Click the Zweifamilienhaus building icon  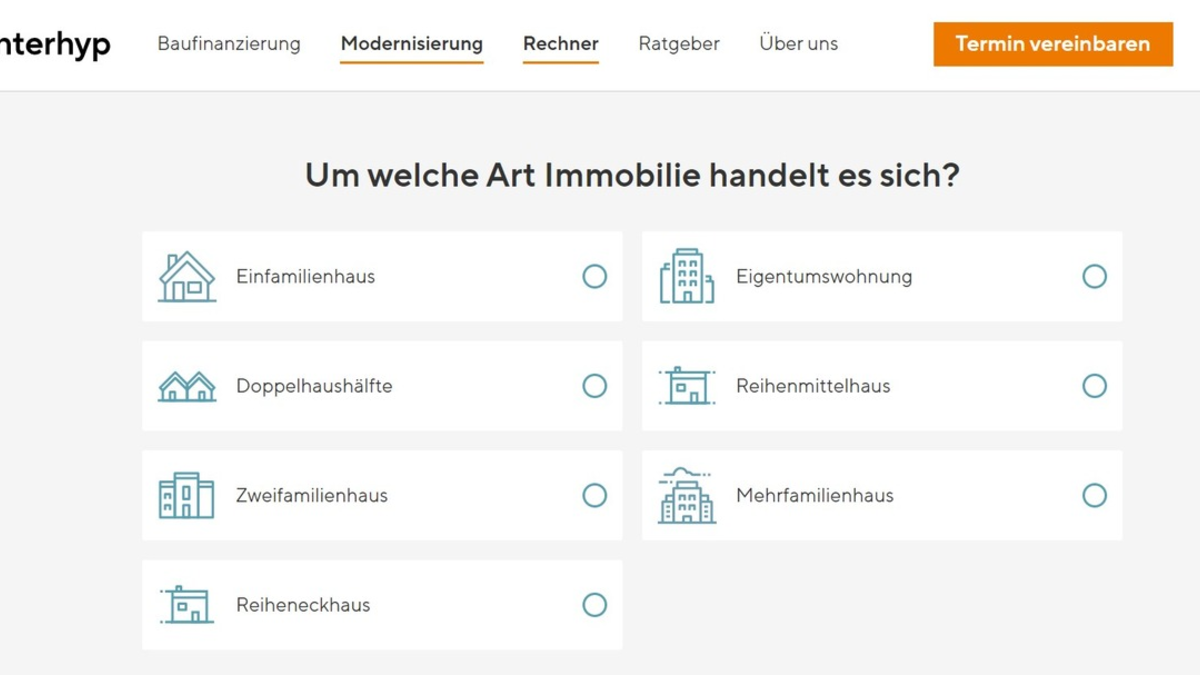point(186,495)
